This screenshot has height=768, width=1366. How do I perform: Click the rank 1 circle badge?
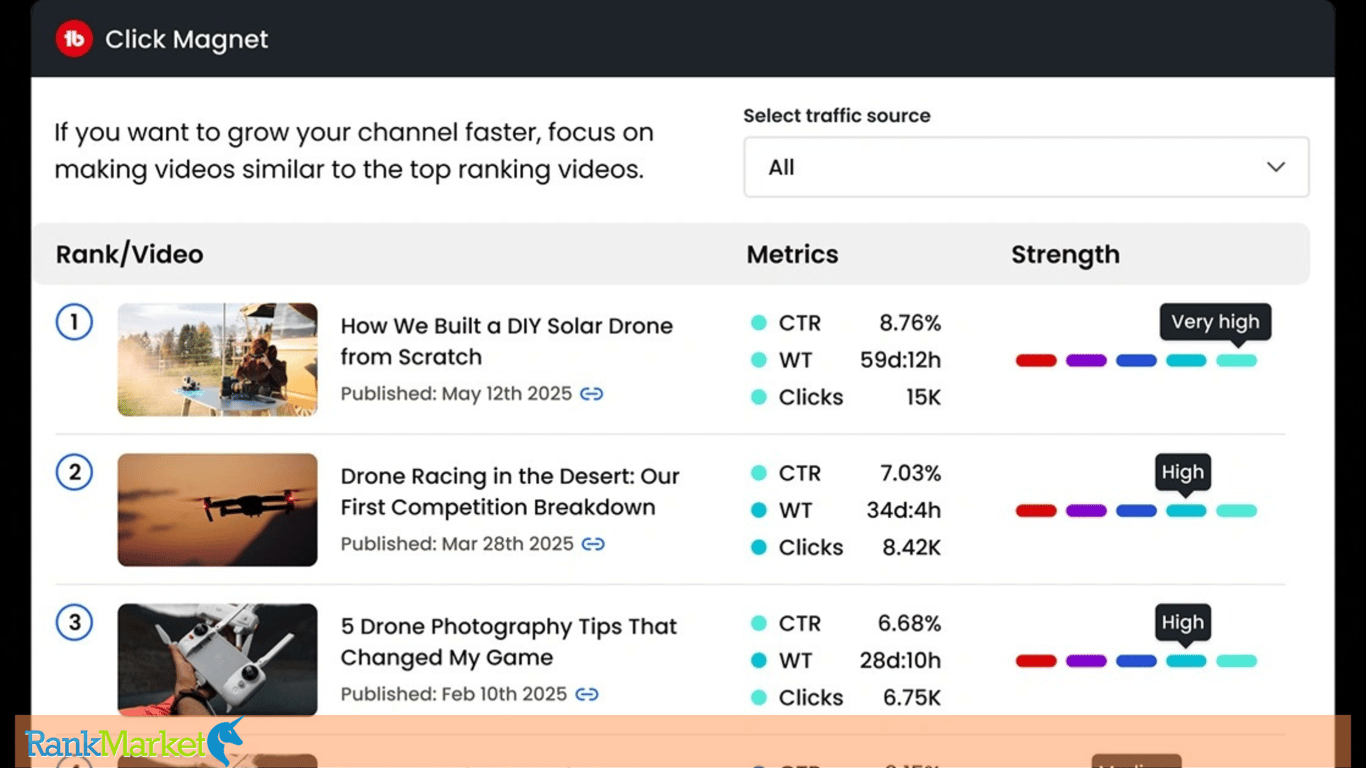tap(74, 322)
